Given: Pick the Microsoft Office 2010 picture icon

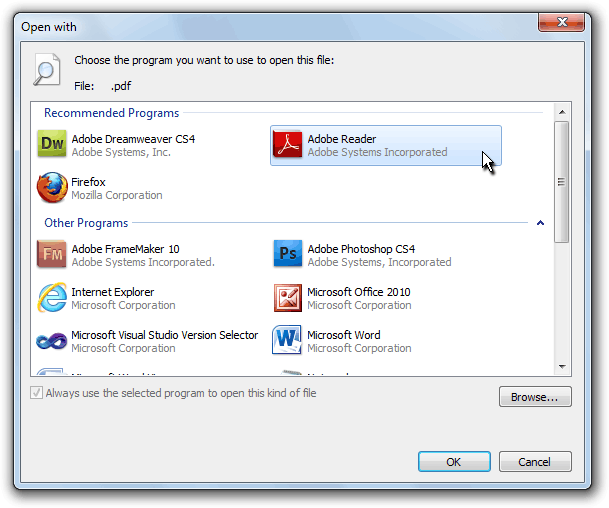Looking at the screenshot, I should click(287, 298).
